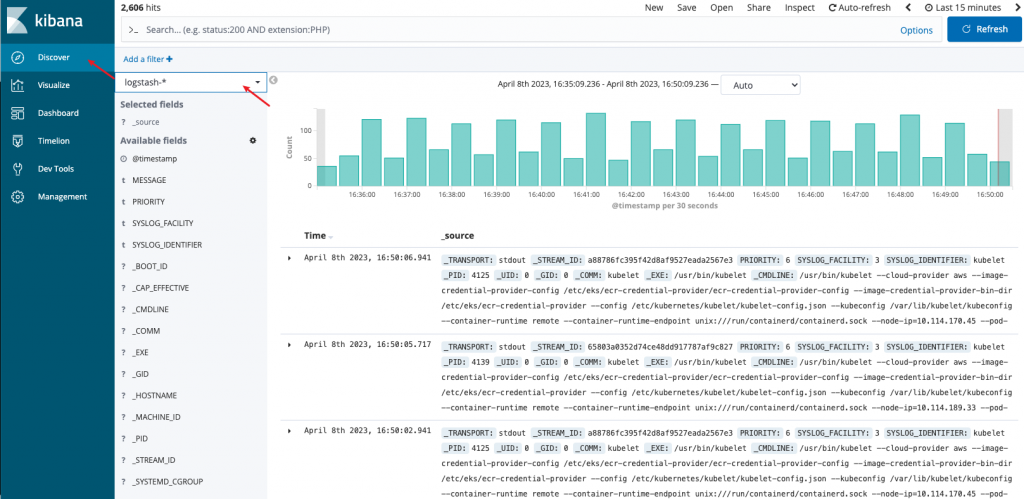Open the Last 15 minutes time picker

963,8
